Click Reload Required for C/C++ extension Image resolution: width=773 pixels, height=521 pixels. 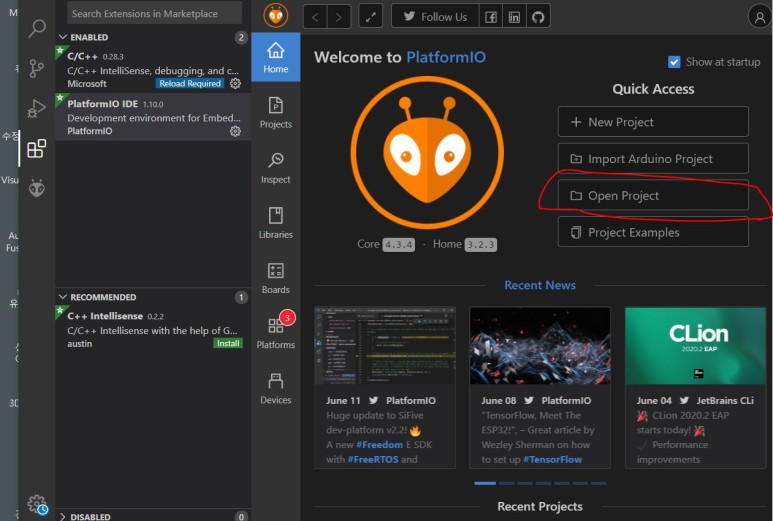click(x=190, y=83)
